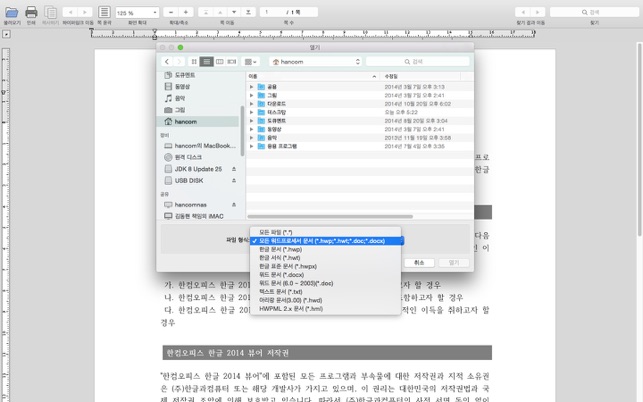643x402 pixels.
Task: Open the hancom location path dropdown
Action: 316,62
